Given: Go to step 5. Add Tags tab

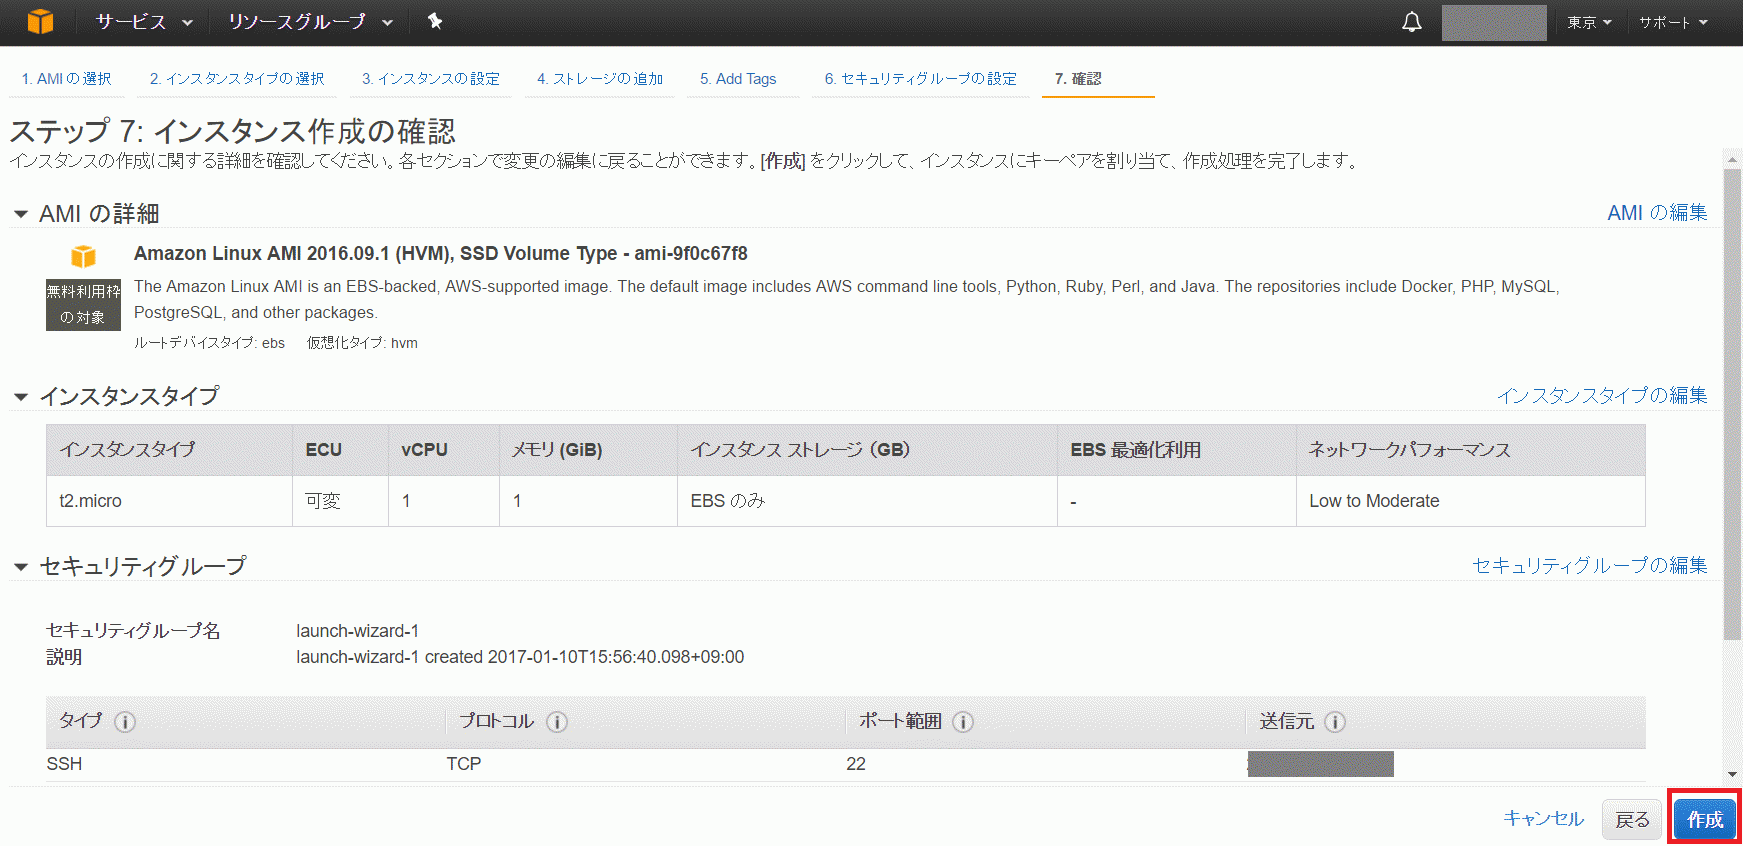Looking at the screenshot, I should pos(738,79).
